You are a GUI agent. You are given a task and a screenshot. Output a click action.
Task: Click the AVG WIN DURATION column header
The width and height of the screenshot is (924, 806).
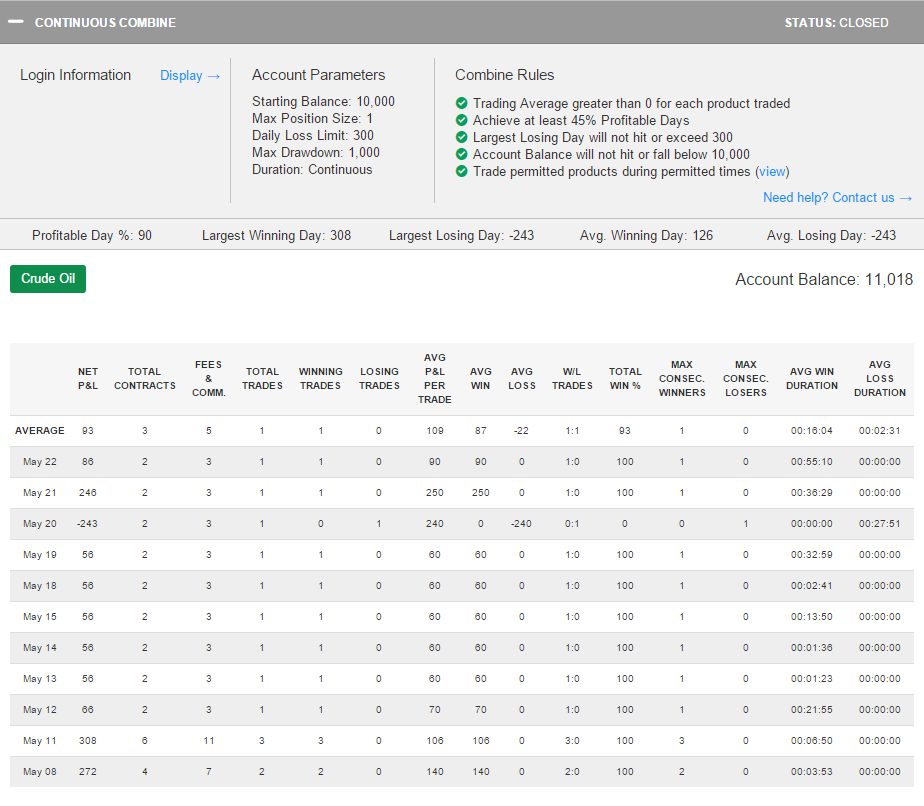tap(811, 378)
